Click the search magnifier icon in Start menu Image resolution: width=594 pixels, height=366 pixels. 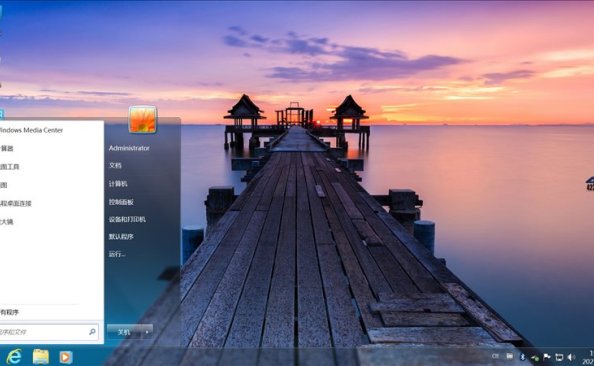pos(92,332)
